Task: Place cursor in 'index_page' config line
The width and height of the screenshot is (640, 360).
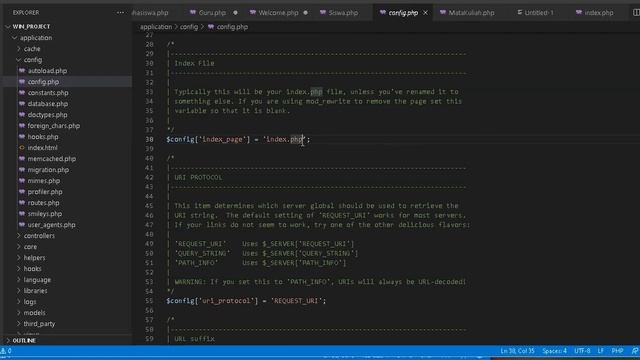Action: pos(238,140)
